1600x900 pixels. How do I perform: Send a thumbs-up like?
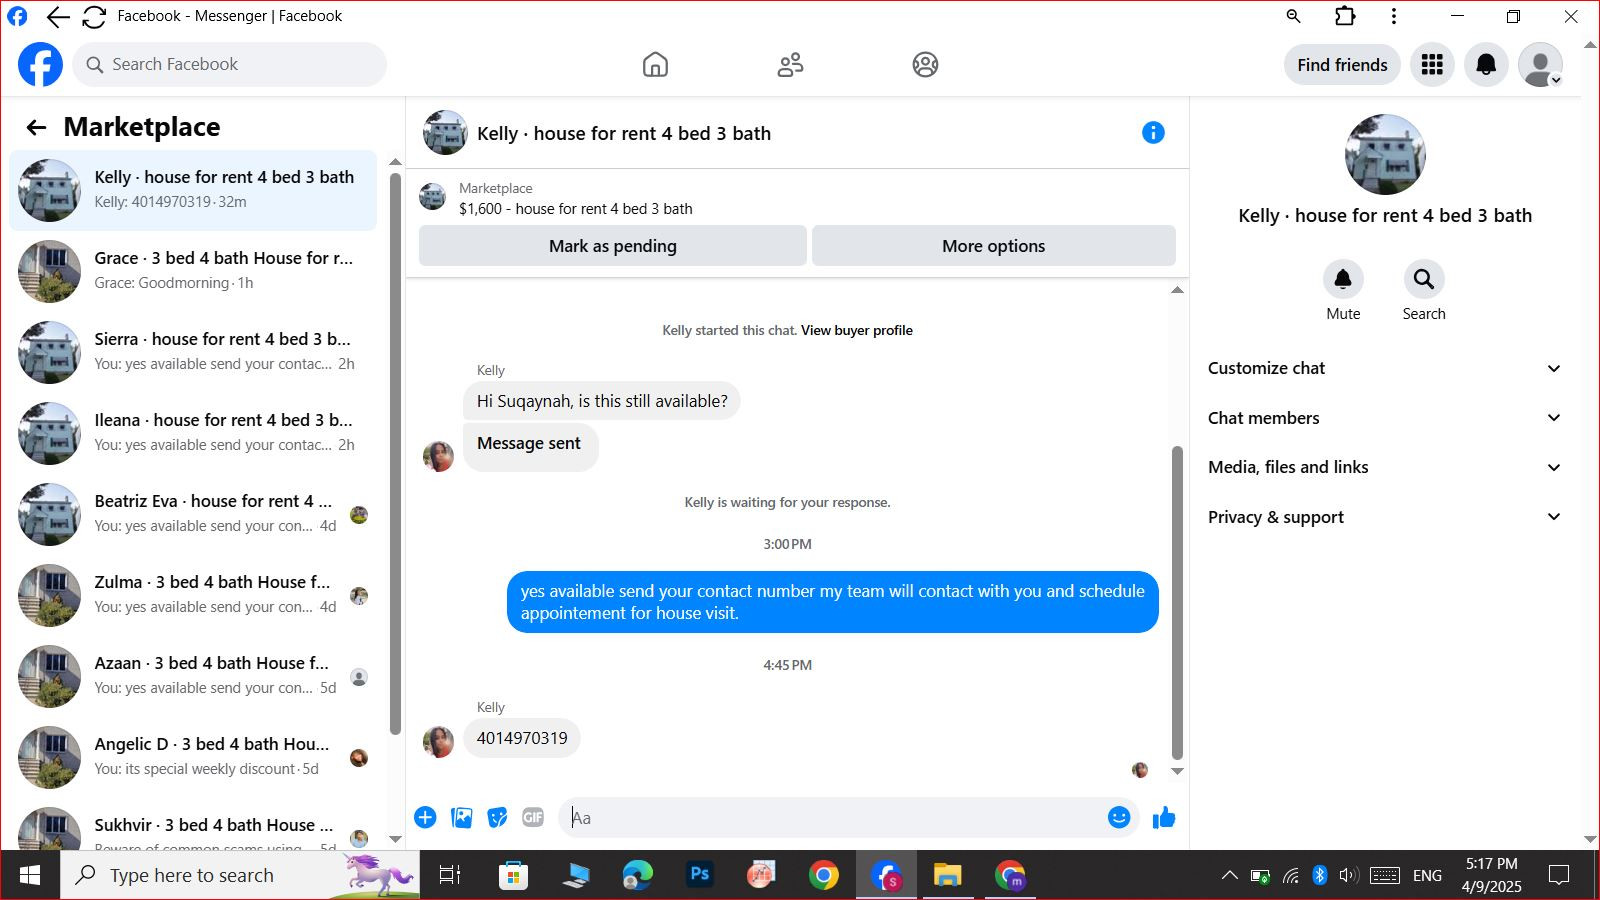tap(1164, 818)
